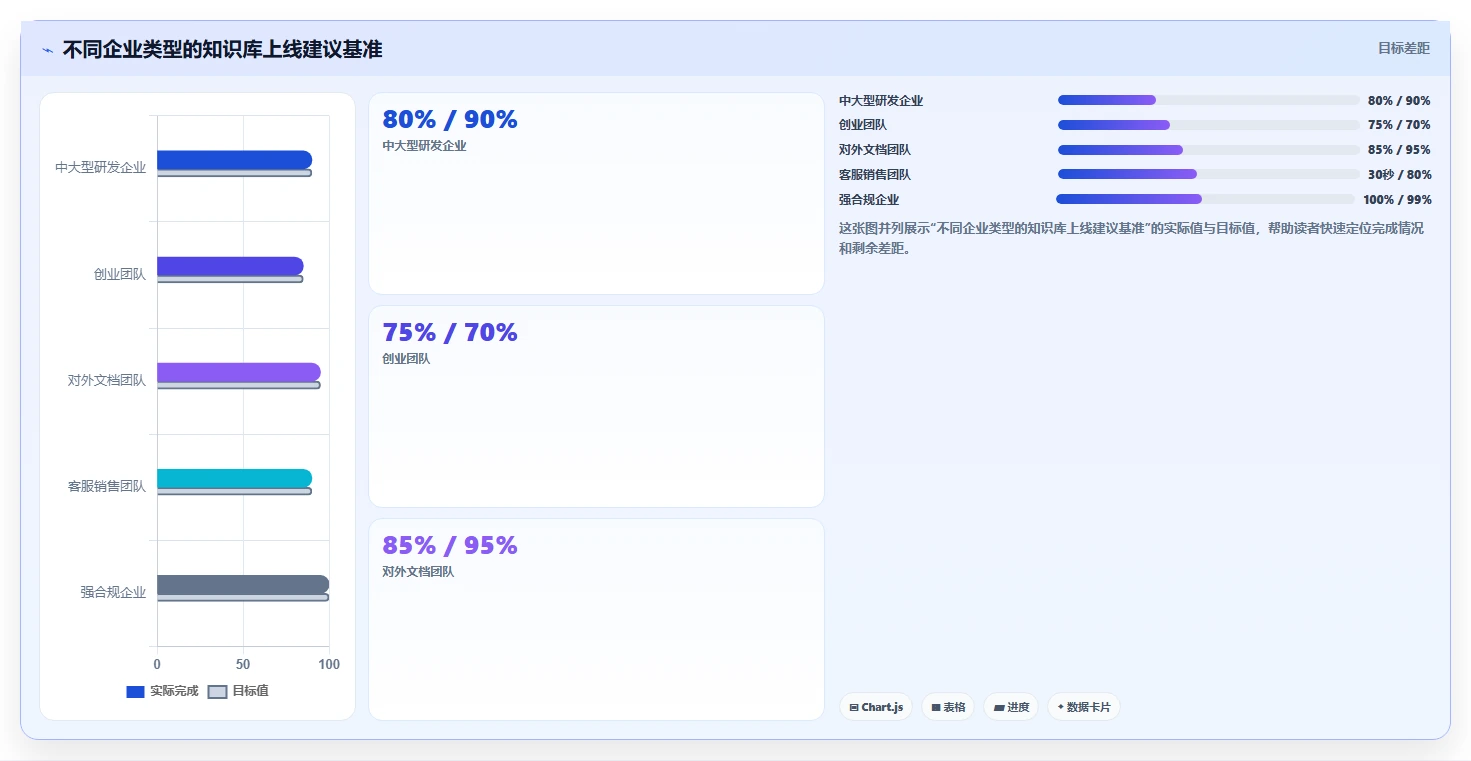Select the 进度 chip

coord(1011,707)
